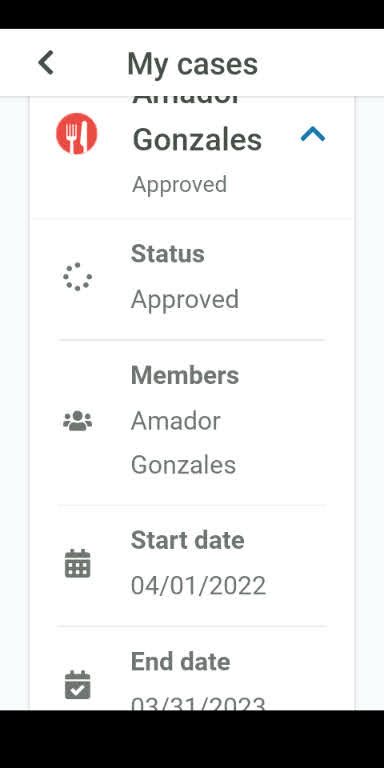This screenshot has width=384, height=768.
Task: Click the Start date calendar icon
Action: pyautogui.click(x=77, y=563)
